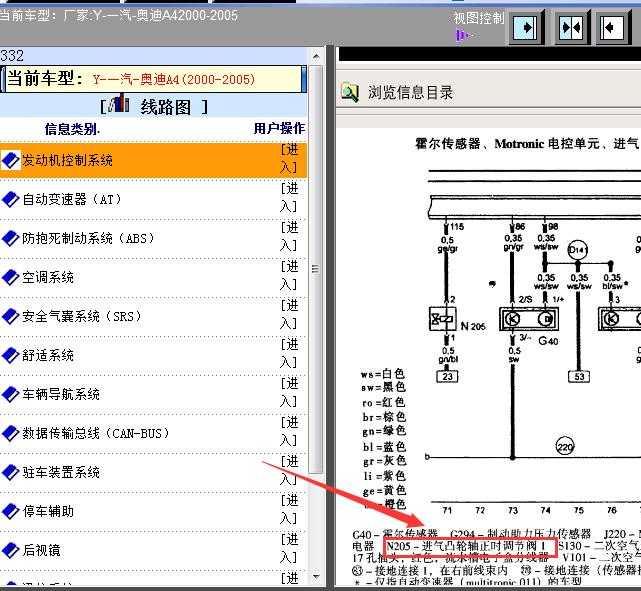The width and height of the screenshot is (641, 591).
Task: Click the book icon beside 后视镜
Action: click(10, 550)
